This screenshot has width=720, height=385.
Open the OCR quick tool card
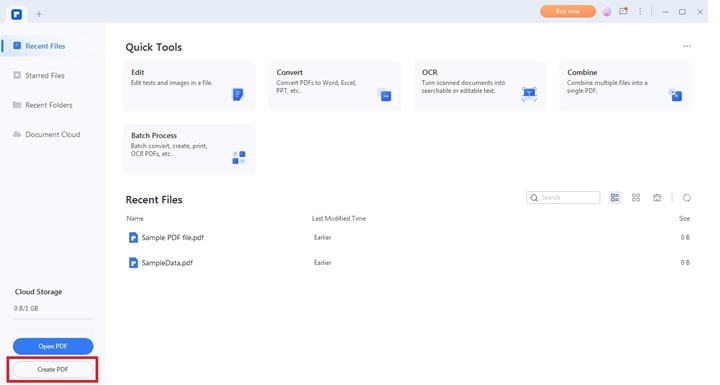coord(480,86)
